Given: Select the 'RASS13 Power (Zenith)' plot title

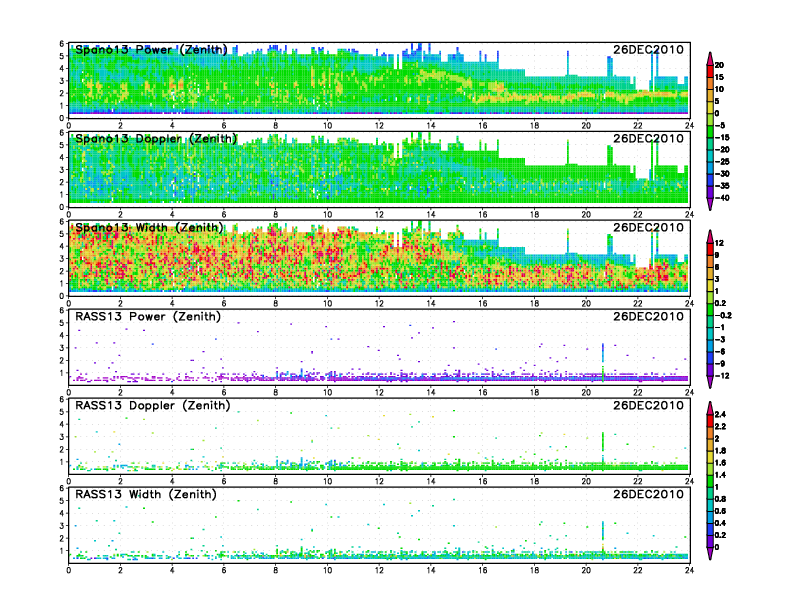Looking at the screenshot, I should [x=147, y=317].
